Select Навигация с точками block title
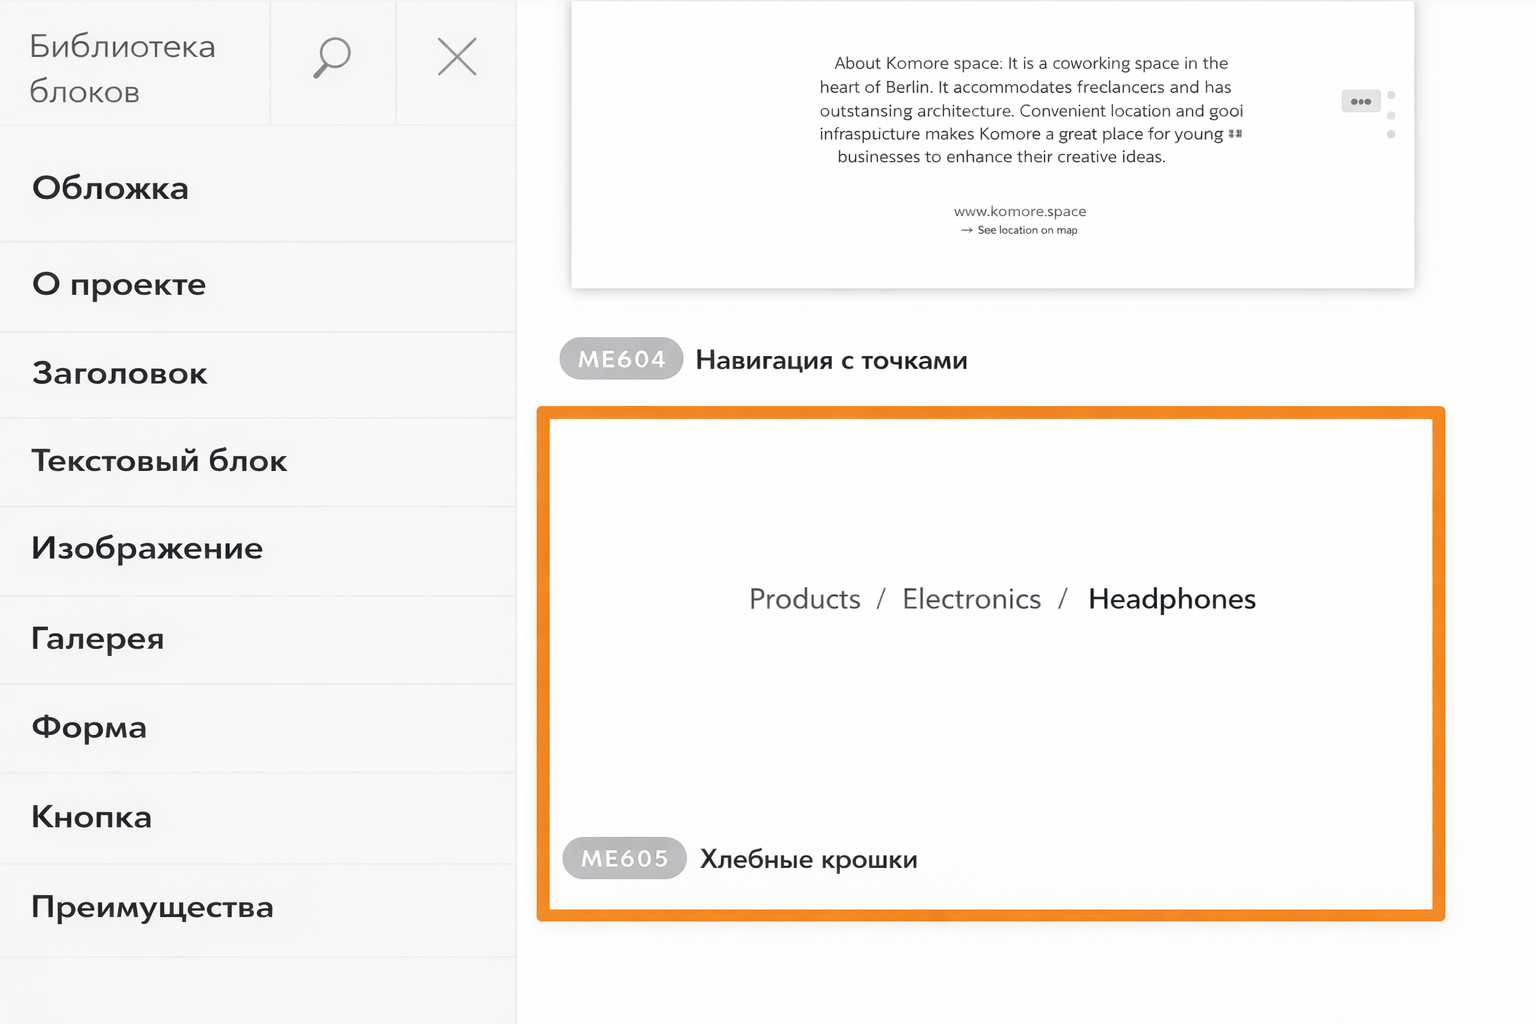Viewport: 1536px width, 1024px height. tap(831, 360)
